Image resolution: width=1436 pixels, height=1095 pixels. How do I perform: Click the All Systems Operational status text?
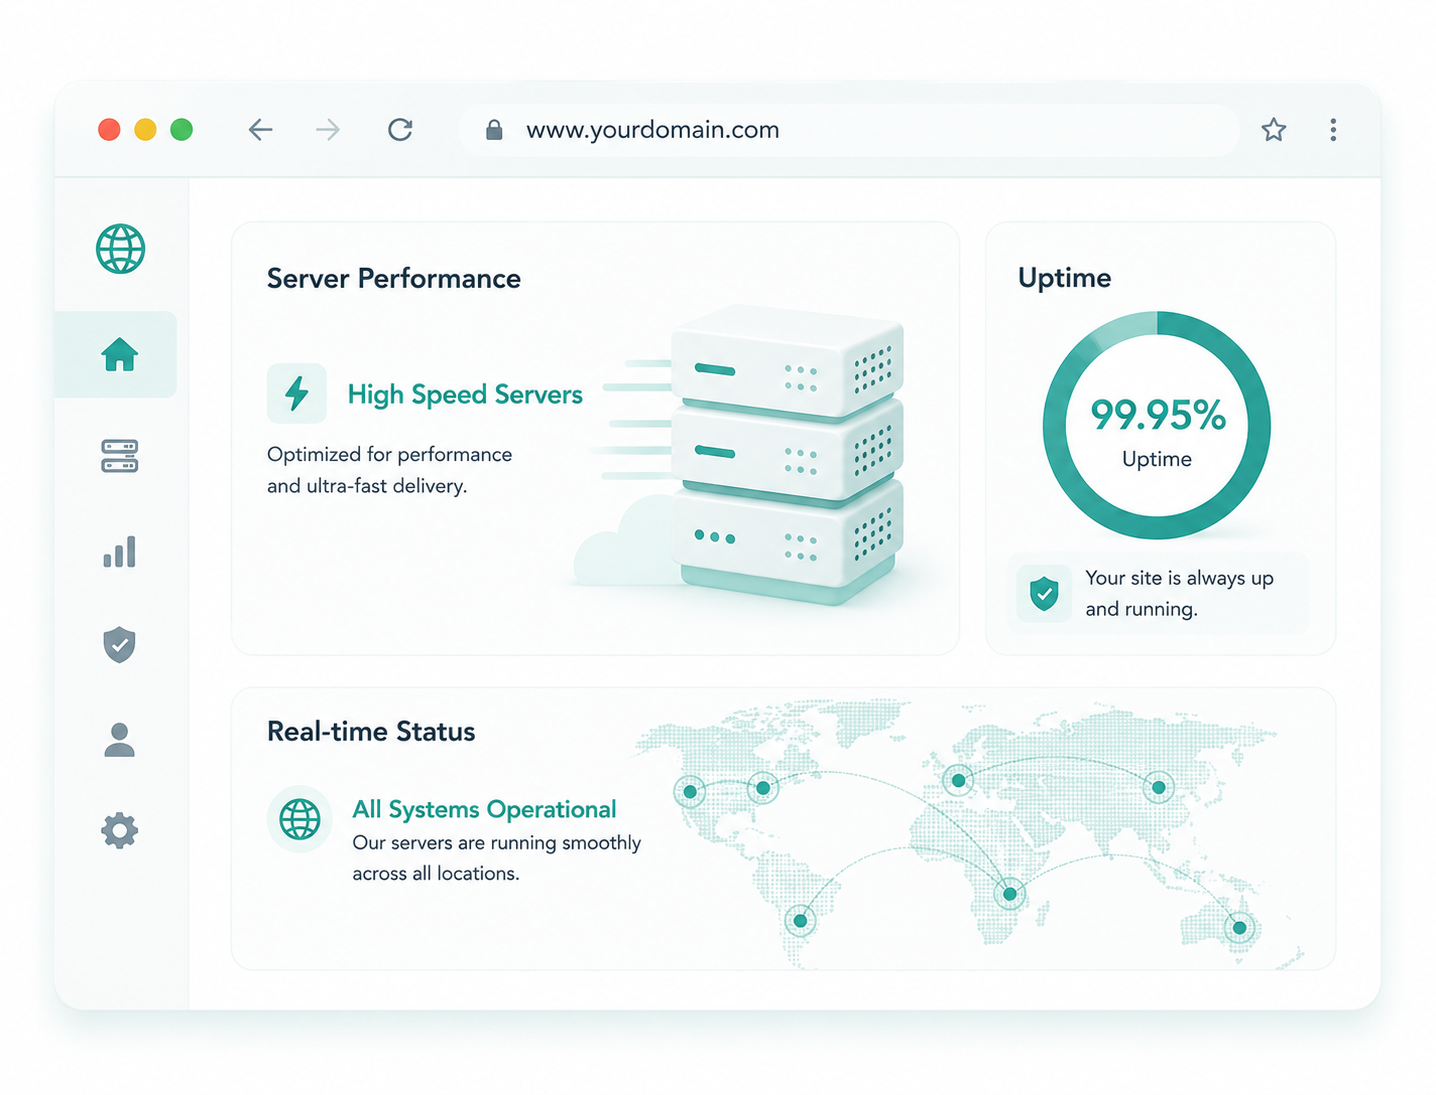tap(484, 809)
